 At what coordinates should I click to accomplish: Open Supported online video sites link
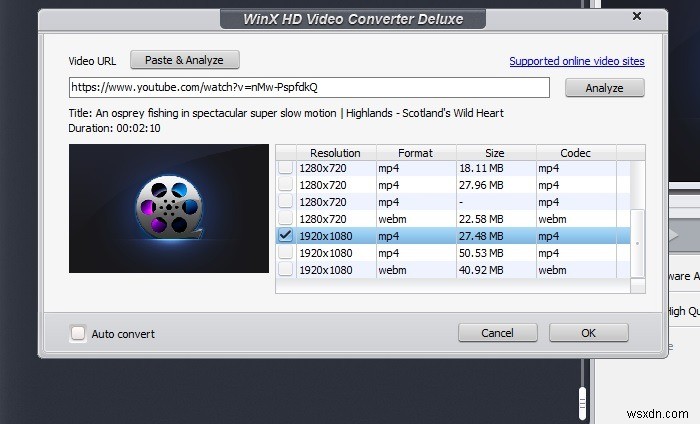577,61
